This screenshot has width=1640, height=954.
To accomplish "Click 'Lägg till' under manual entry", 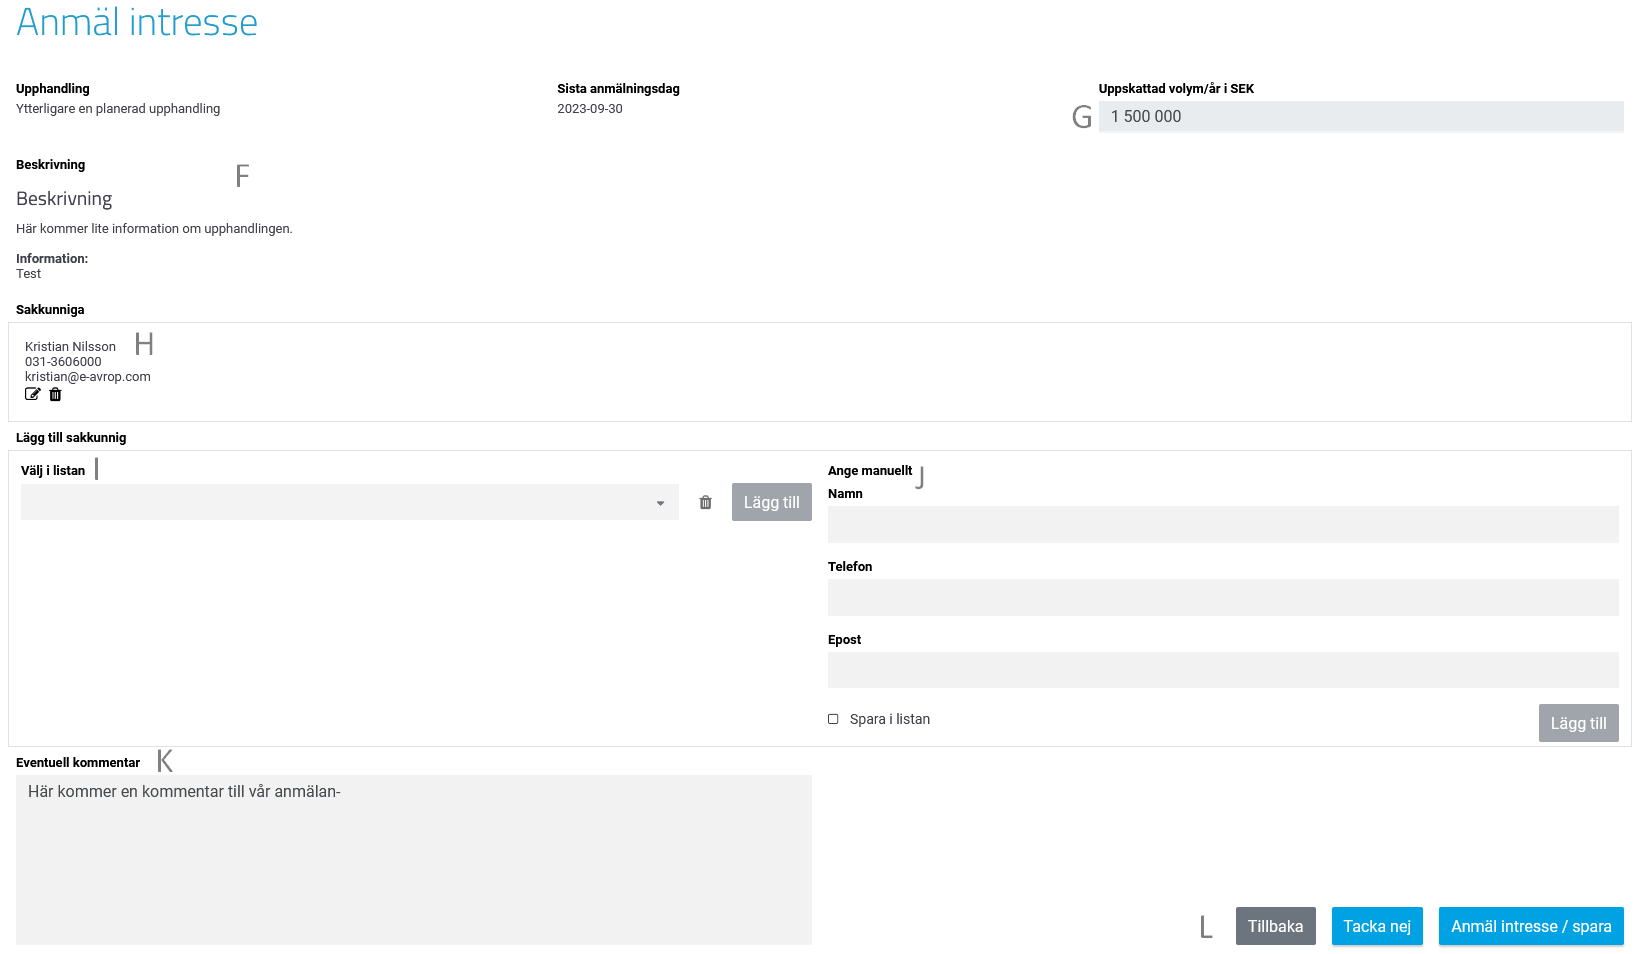I will pyautogui.click(x=1578, y=723).
